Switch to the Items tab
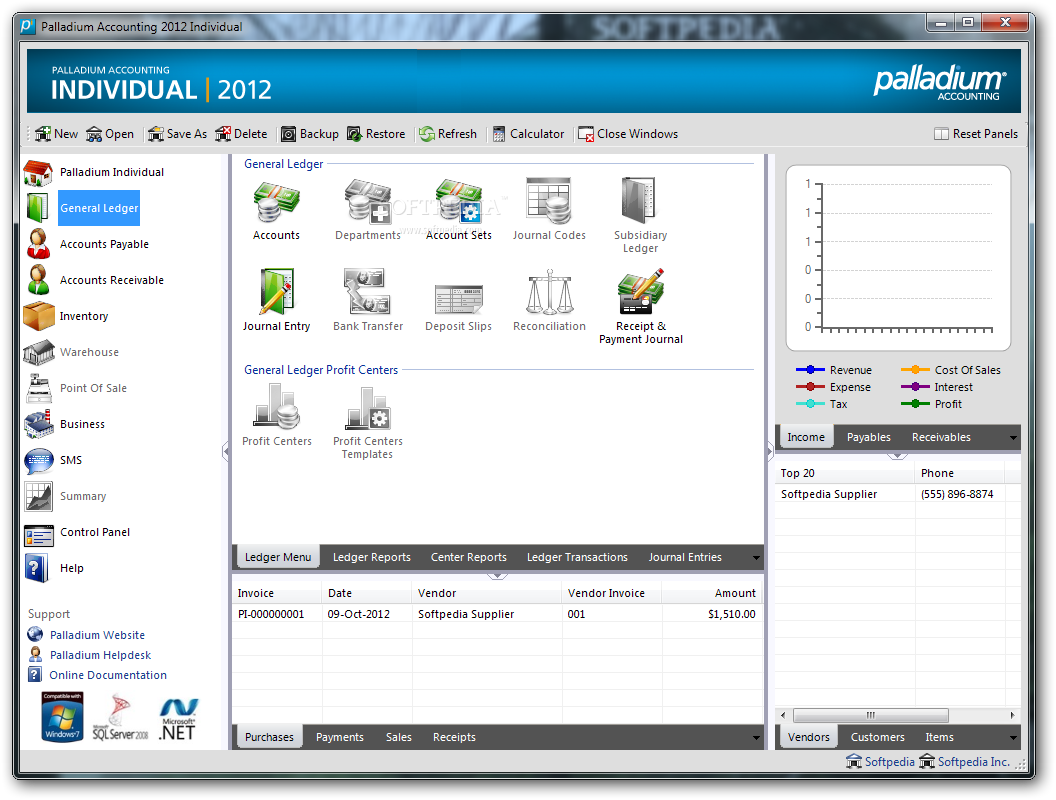This screenshot has width=1056, height=800. point(939,738)
